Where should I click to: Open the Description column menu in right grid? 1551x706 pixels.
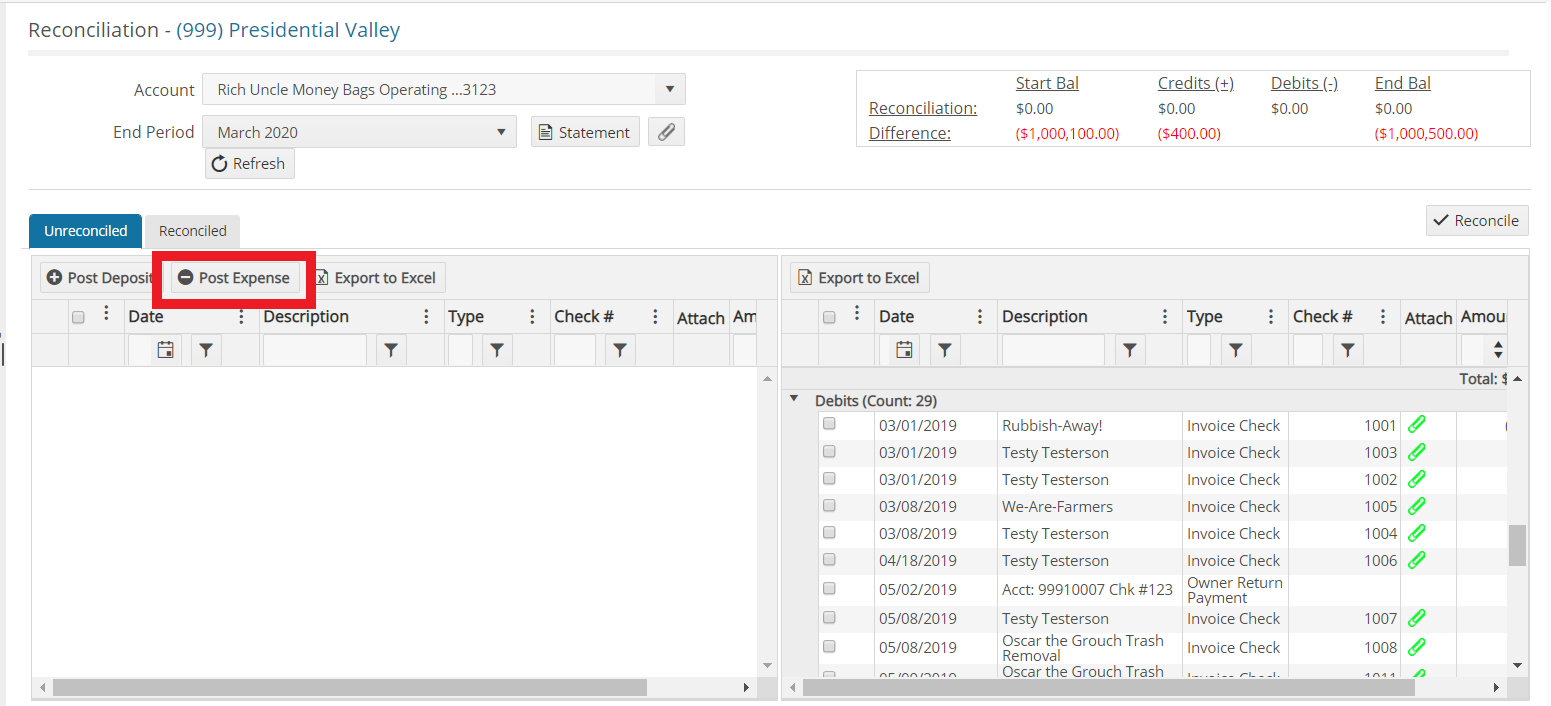point(1165,316)
